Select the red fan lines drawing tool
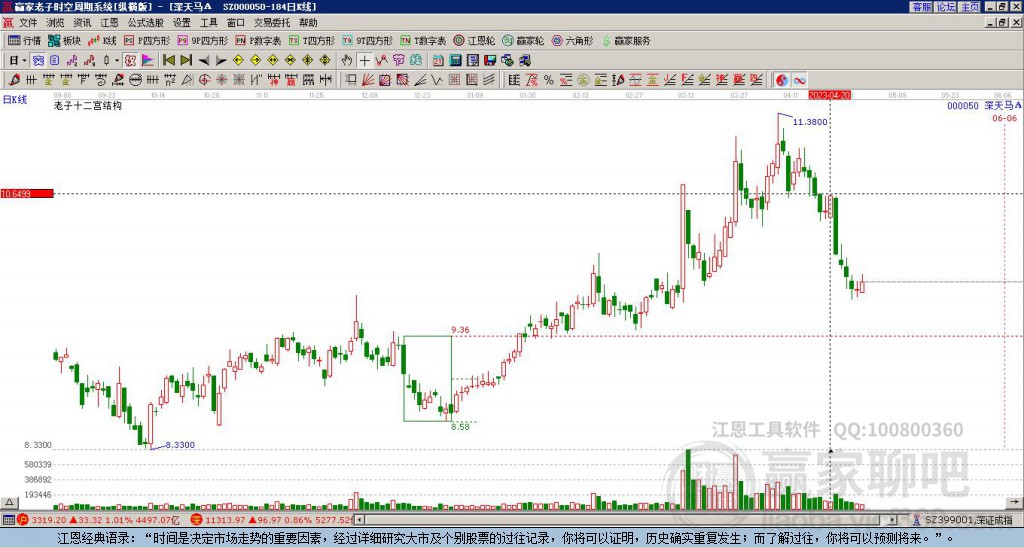The height and width of the screenshot is (548, 1024). pos(368,80)
